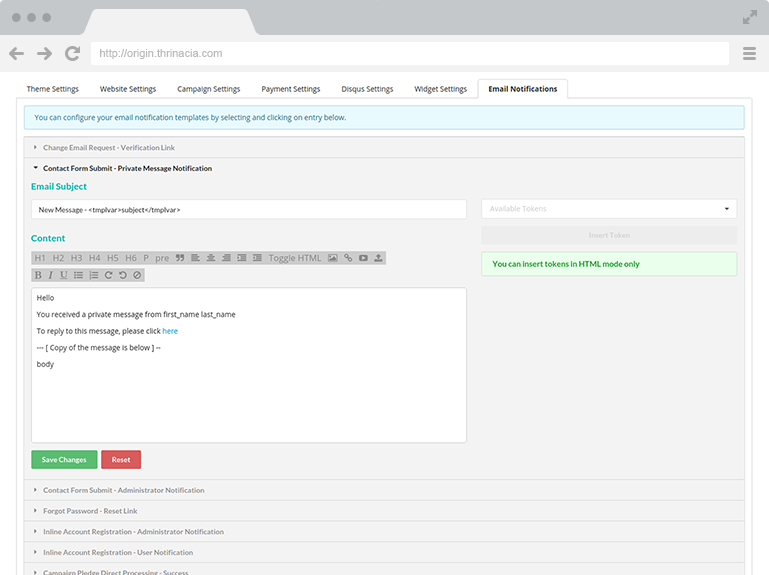Image resolution: width=769 pixels, height=575 pixels.
Task: Focus the browser address bar
Action: coord(410,53)
